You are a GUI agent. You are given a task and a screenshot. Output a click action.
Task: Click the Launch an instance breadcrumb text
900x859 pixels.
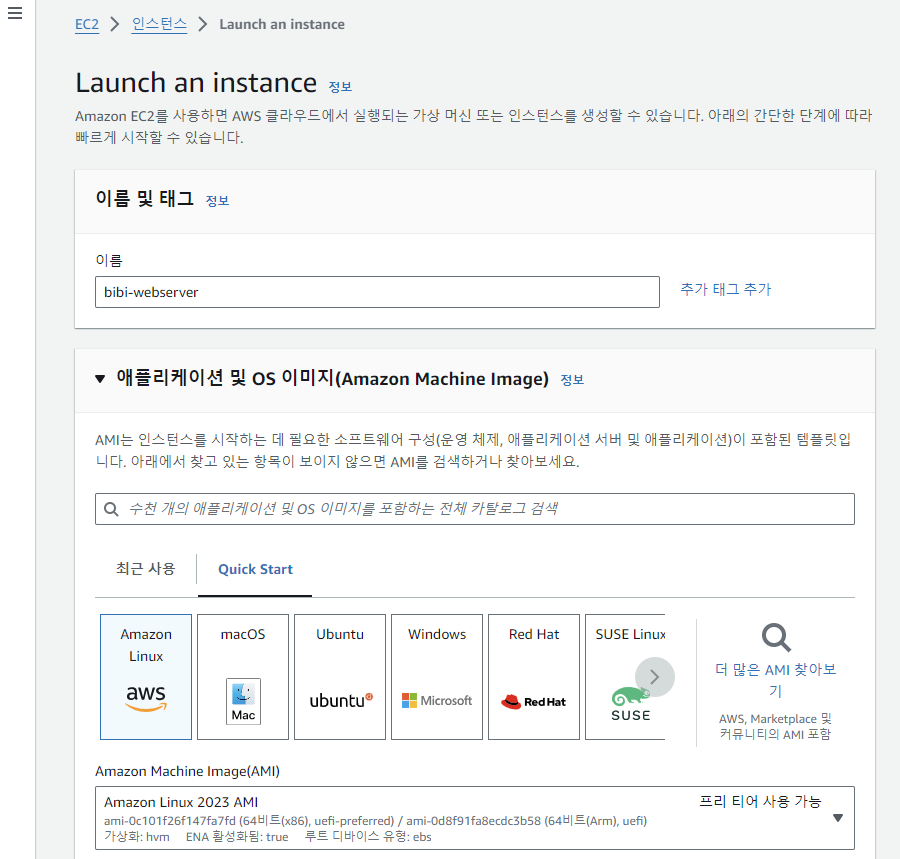click(282, 24)
